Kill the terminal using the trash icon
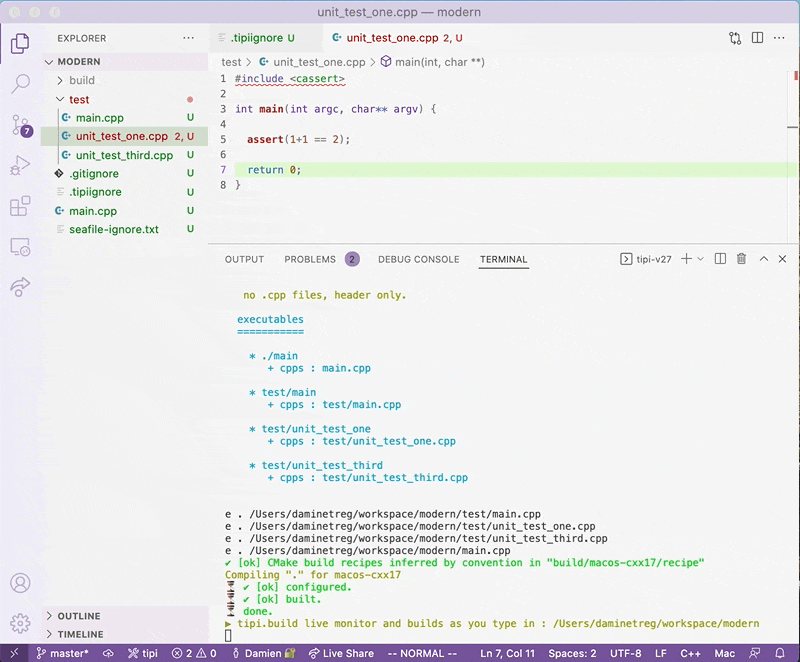 740,258
